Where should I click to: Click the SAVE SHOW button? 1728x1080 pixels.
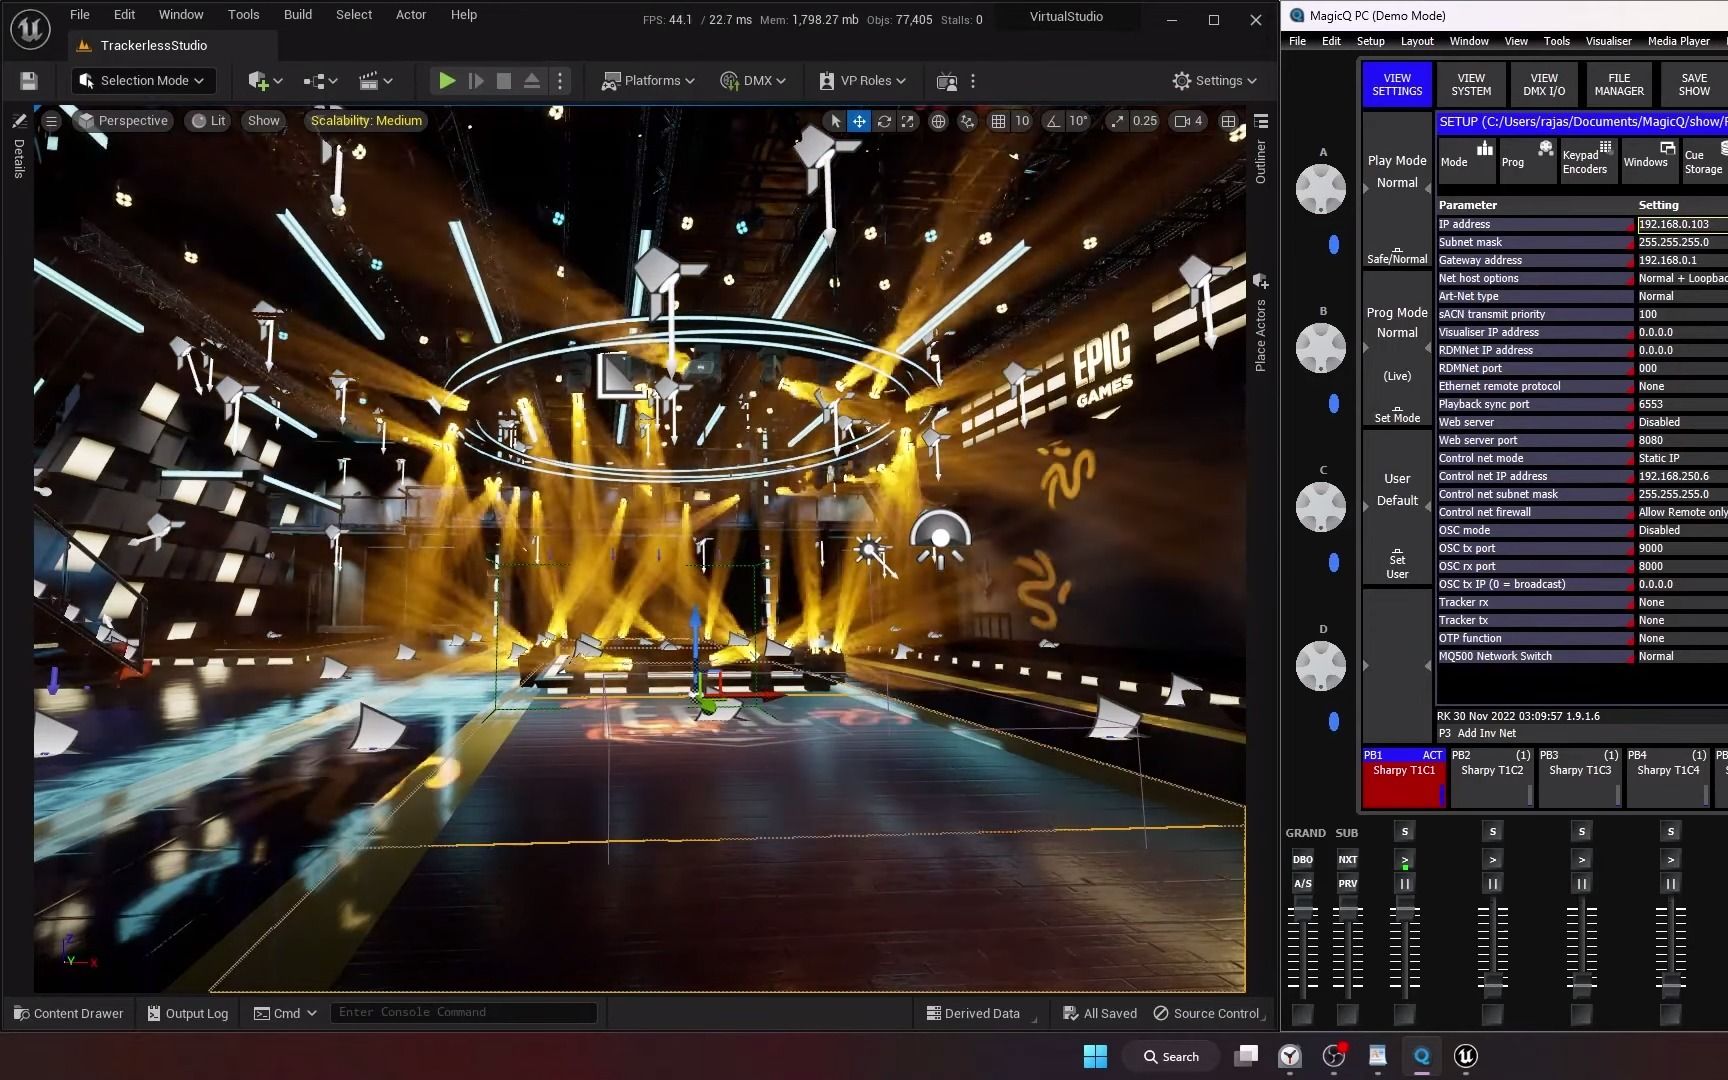pos(1692,85)
